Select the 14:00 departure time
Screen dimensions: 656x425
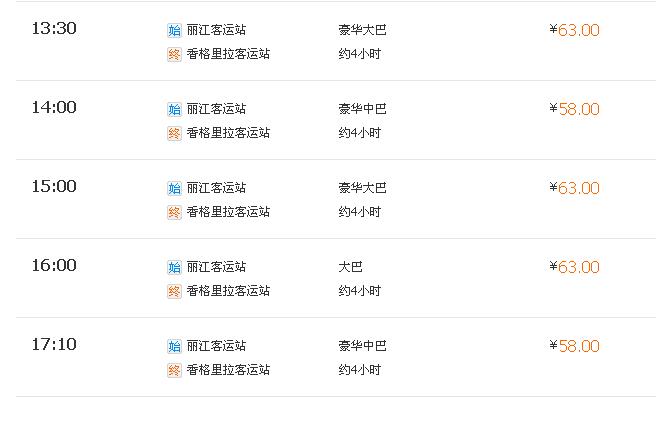54,108
